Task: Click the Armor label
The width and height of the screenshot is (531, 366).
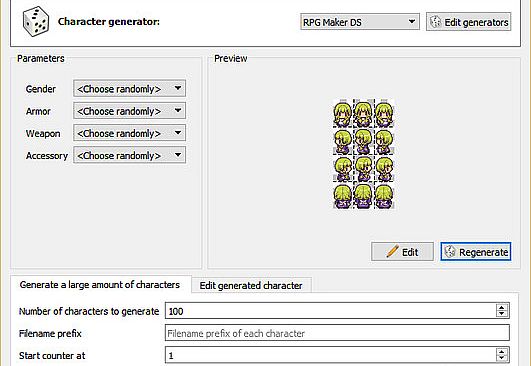Action: [x=38, y=111]
